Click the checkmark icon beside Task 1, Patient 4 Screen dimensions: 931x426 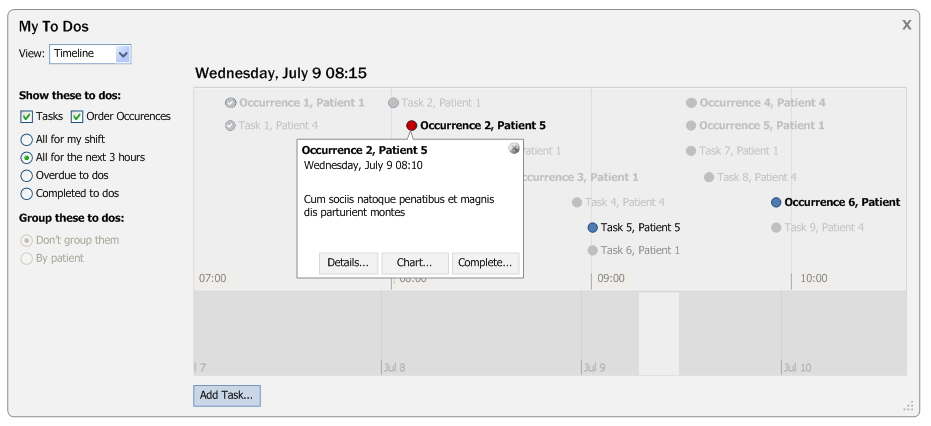(230, 126)
